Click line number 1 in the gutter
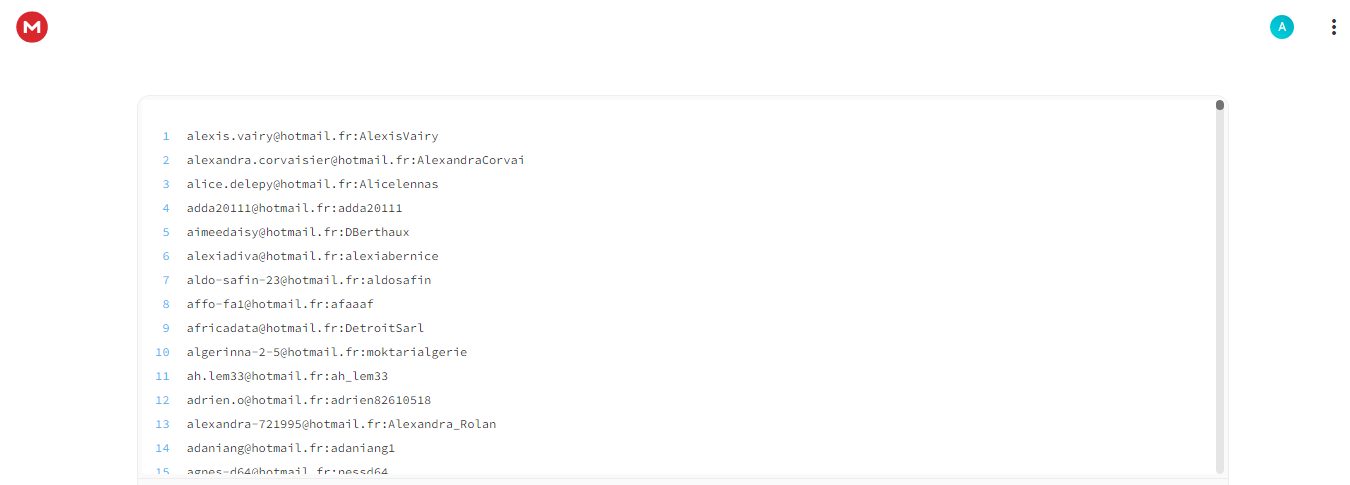Viewport: 1350px width, 485px height. pos(166,136)
